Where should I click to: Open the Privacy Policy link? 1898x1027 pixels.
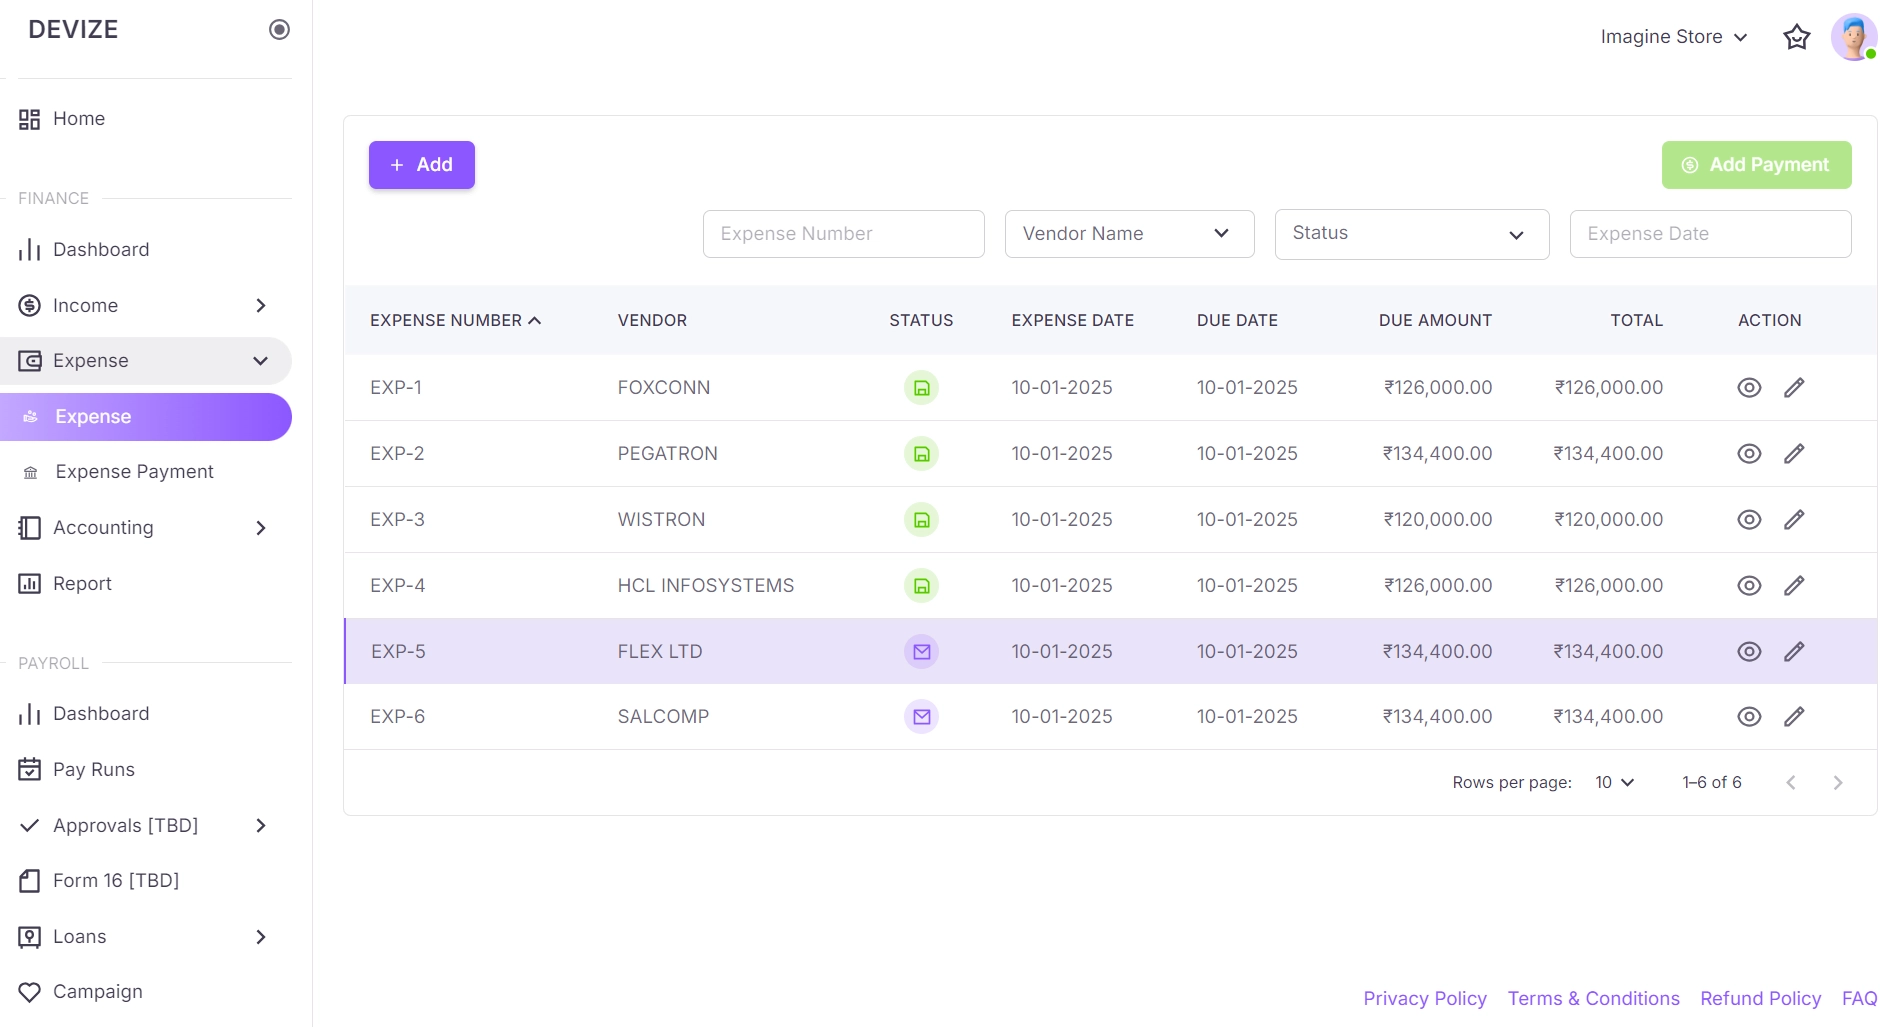coord(1425,999)
